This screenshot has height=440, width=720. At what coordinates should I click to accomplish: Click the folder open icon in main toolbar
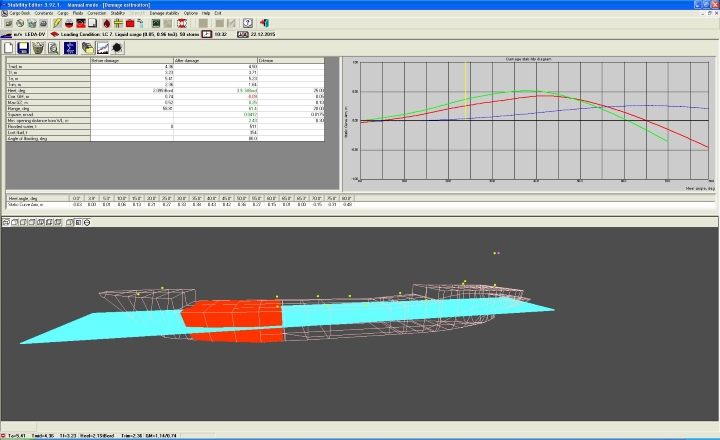point(8,23)
